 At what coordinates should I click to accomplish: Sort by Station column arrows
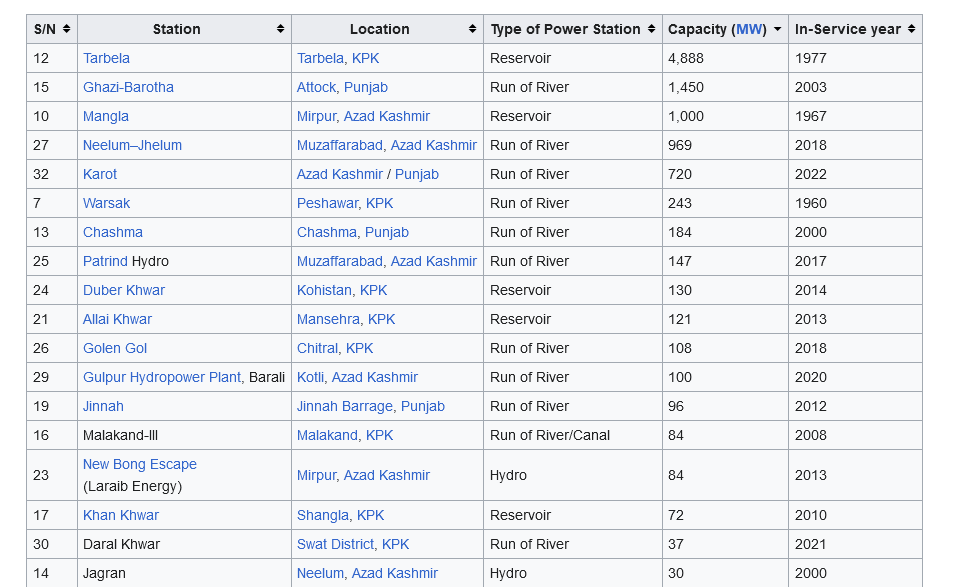[280, 29]
